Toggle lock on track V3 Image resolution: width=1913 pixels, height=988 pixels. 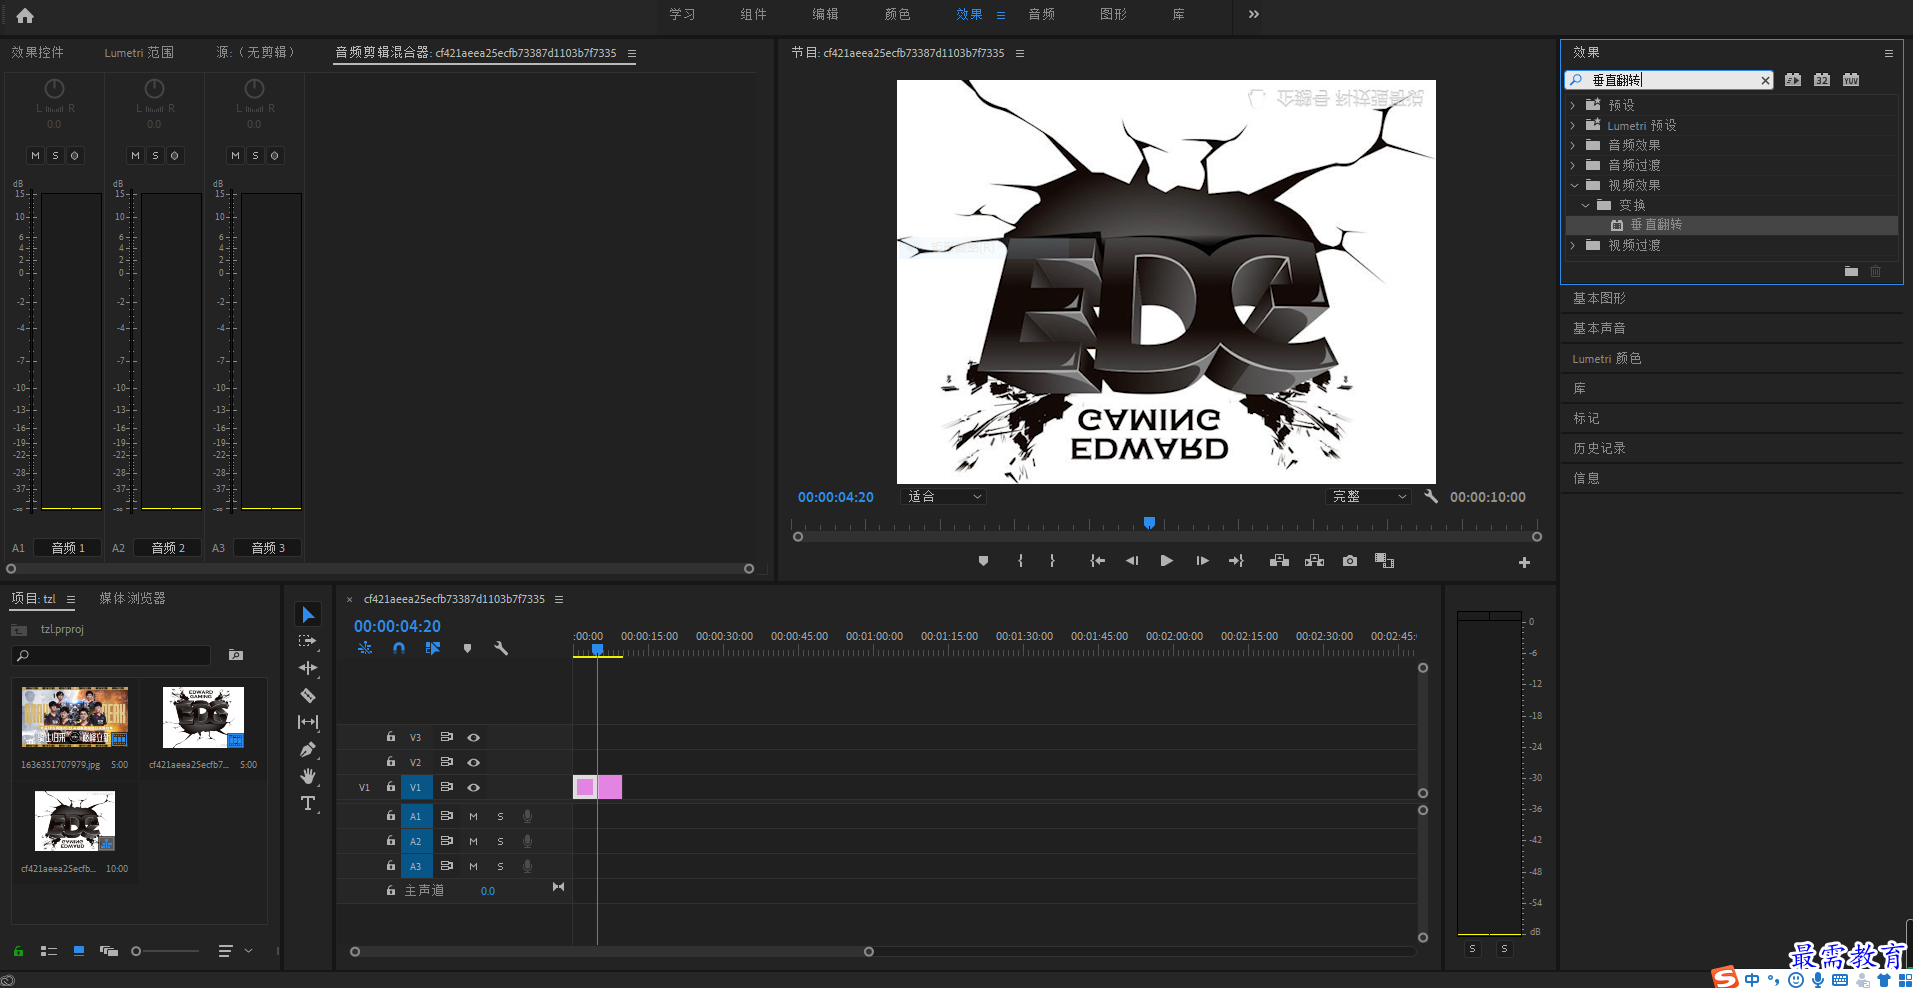coord(391,737)
